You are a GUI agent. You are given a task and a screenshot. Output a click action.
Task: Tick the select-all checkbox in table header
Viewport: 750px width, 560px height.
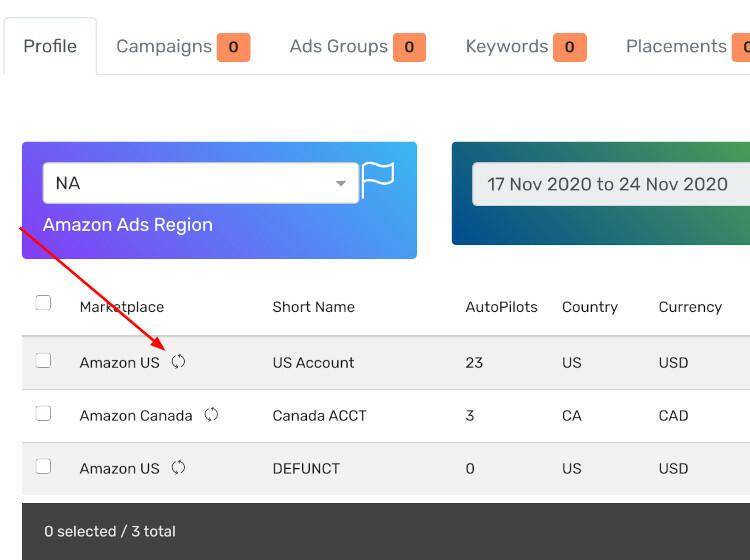coord(43,303)
